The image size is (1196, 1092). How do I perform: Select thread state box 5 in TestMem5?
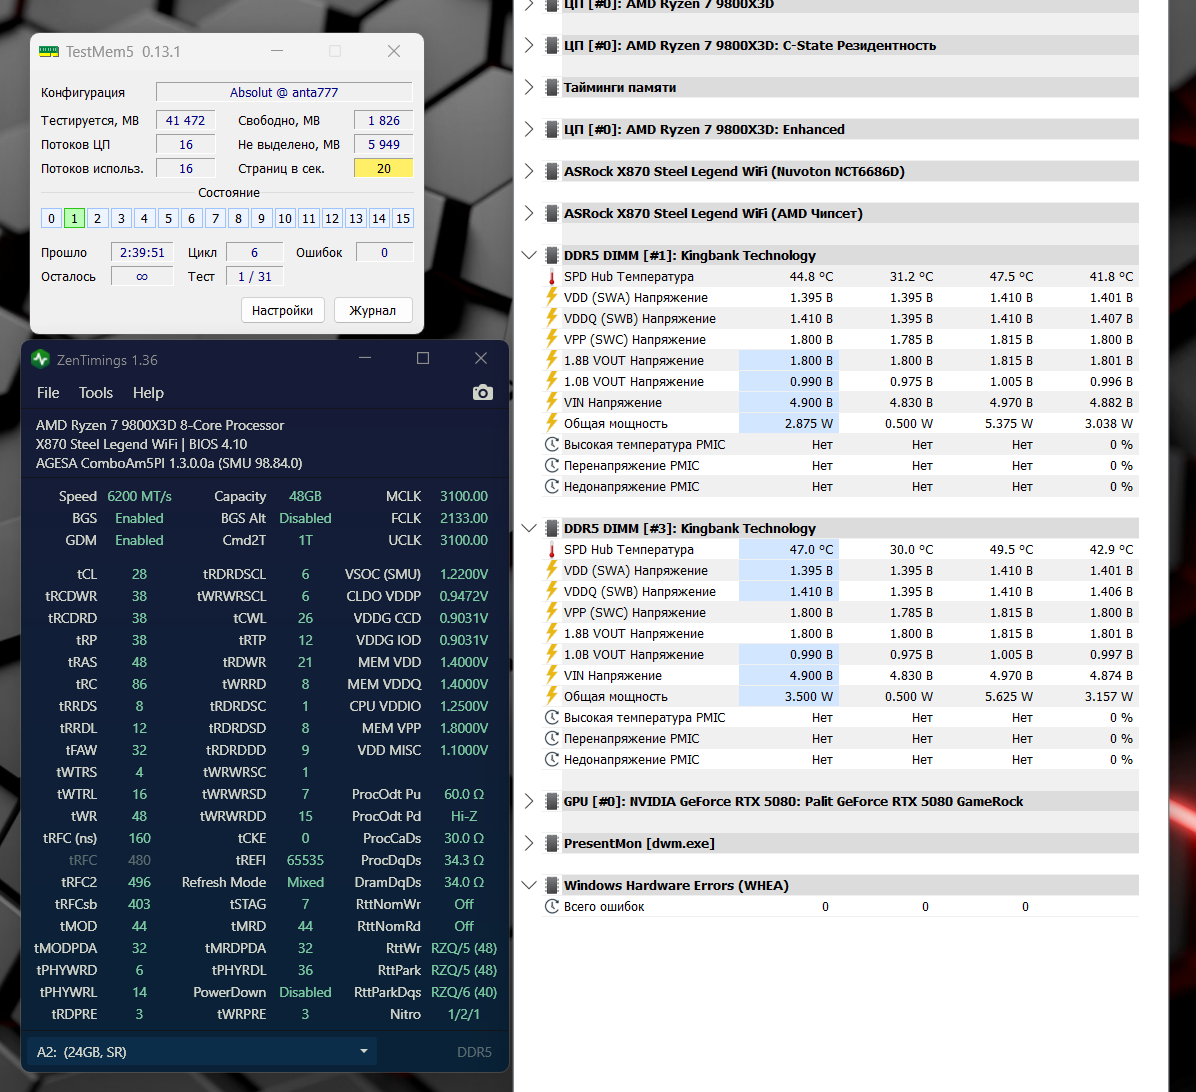[x=169, y=219]
